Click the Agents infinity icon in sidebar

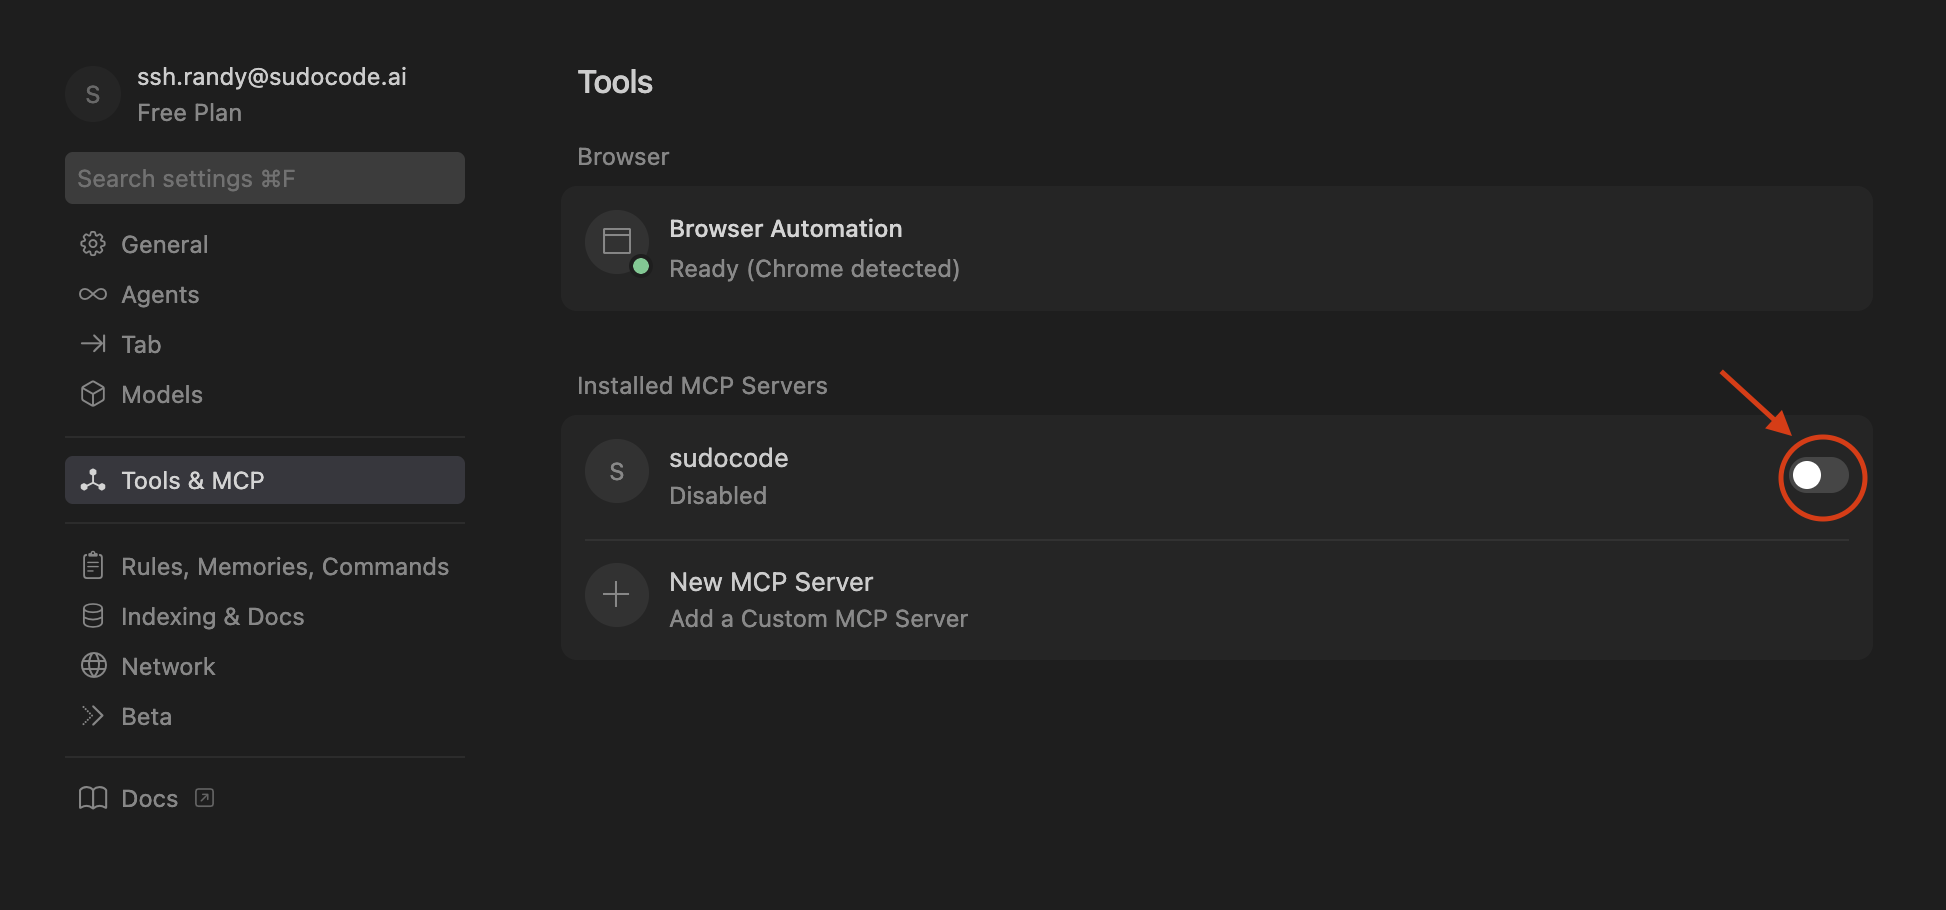92,294
